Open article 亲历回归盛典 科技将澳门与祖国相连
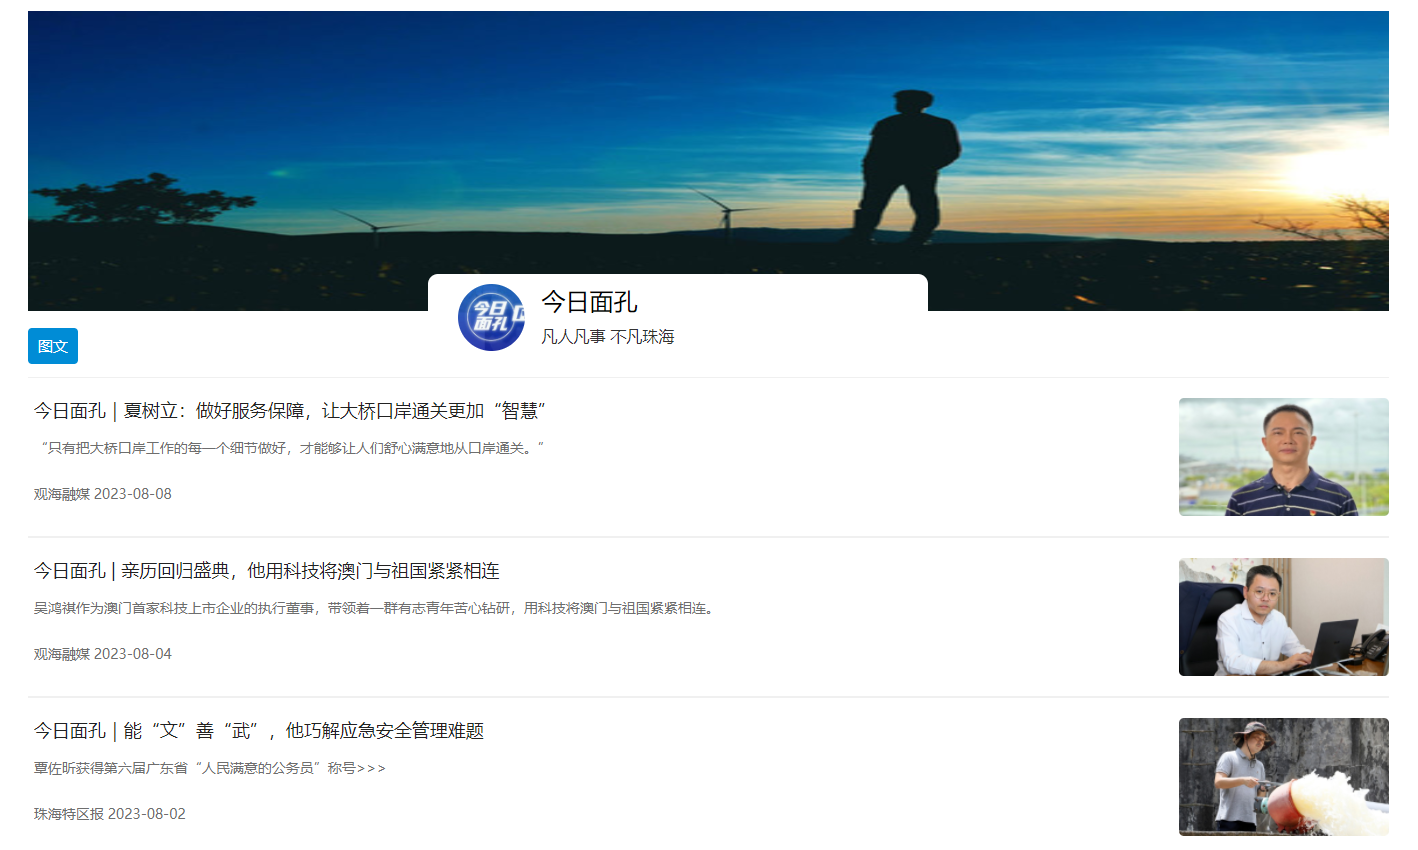The image size is (1418, 850). click(267, 571)
